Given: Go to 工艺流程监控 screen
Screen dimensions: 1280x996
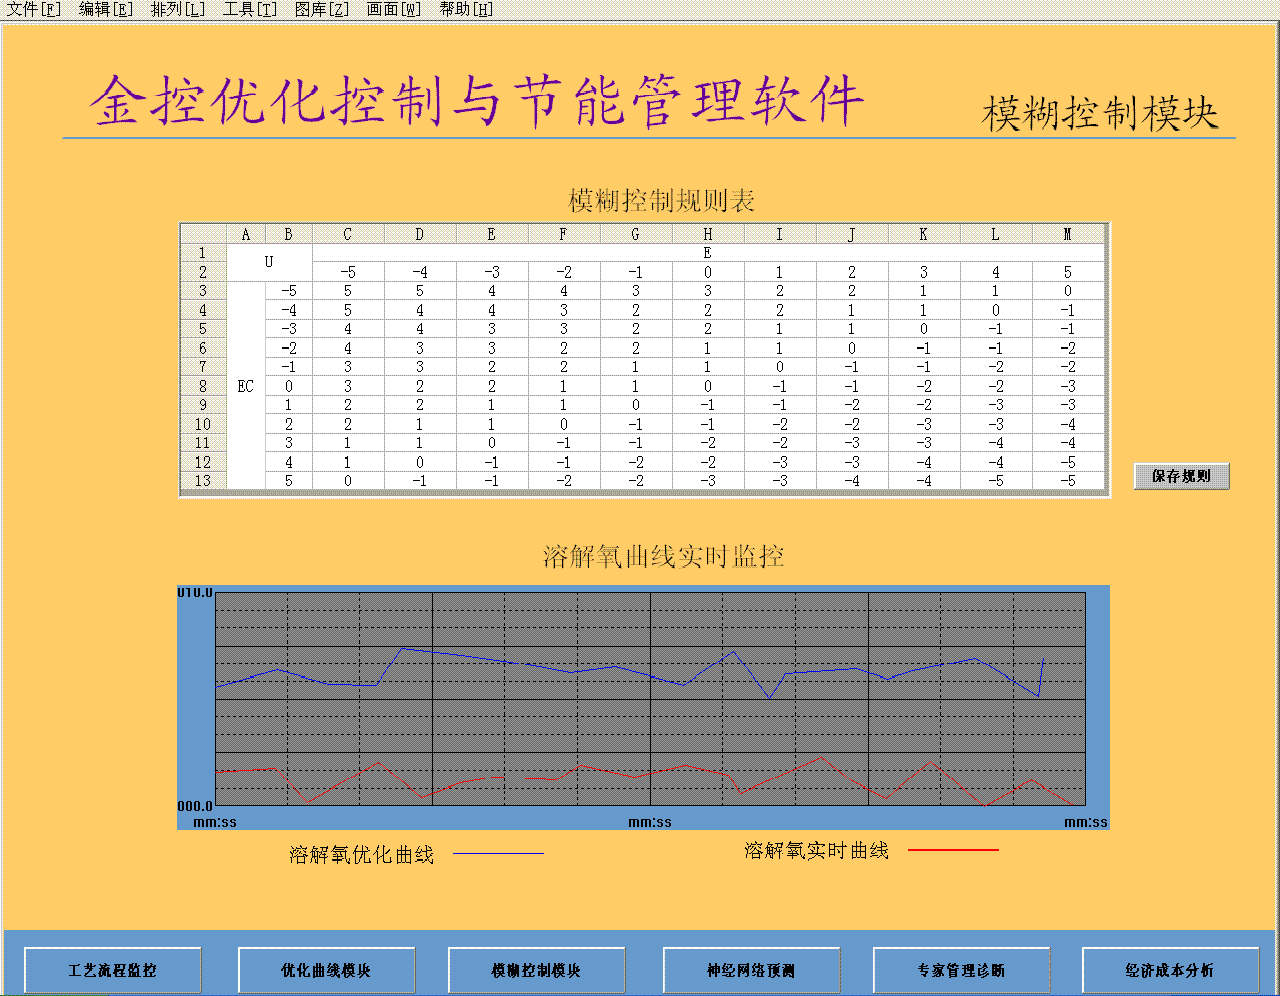Looking at the screenshot, I should coord(112,970).
